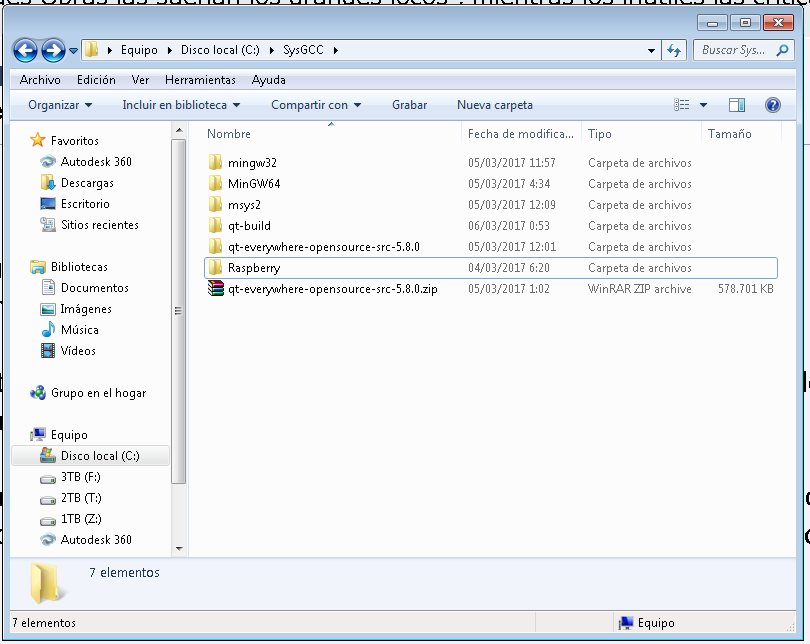Select Favoritos star in sidebar
The image size is (810, 644).
(38, 140)
